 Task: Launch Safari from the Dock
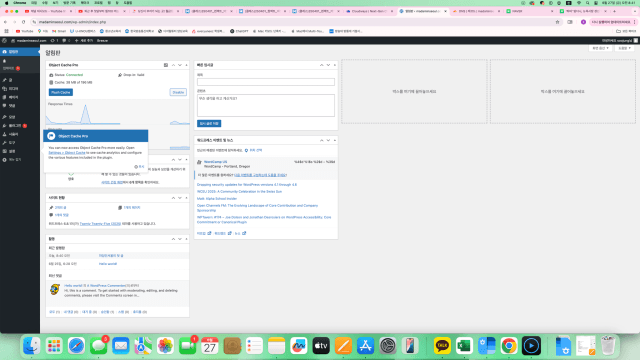76,346
